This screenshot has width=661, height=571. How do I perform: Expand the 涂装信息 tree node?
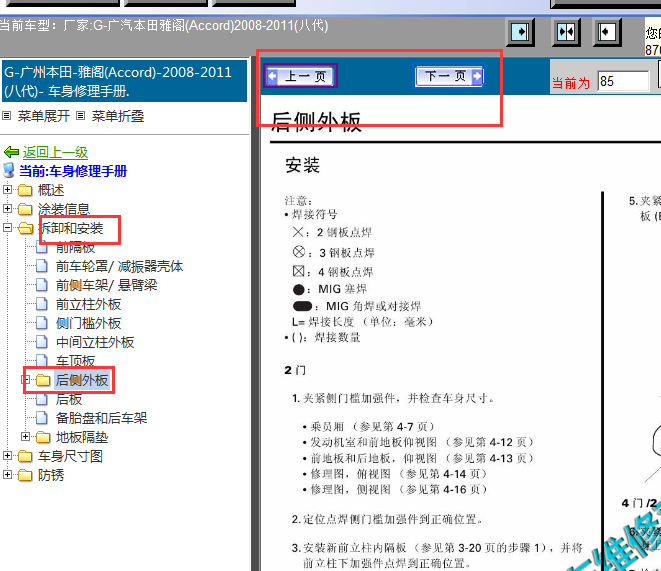click(7, 209)
